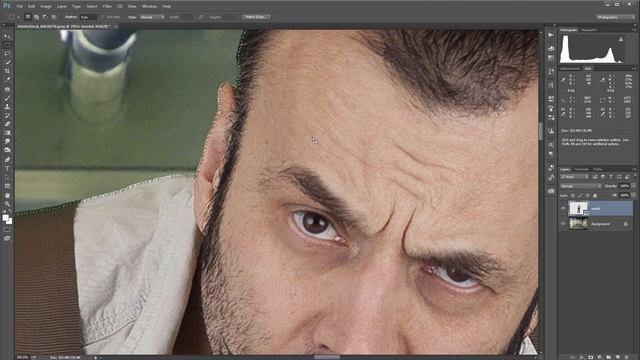Viewport: 640px width, 360px height.
Task: Select the Lasso tool
Action: point(7,53)
